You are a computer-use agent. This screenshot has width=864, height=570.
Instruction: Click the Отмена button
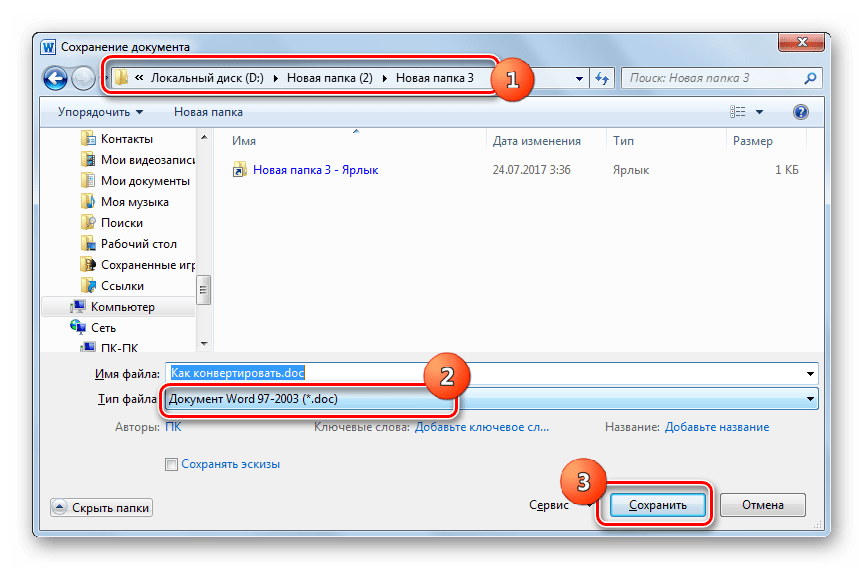[763, 504]
